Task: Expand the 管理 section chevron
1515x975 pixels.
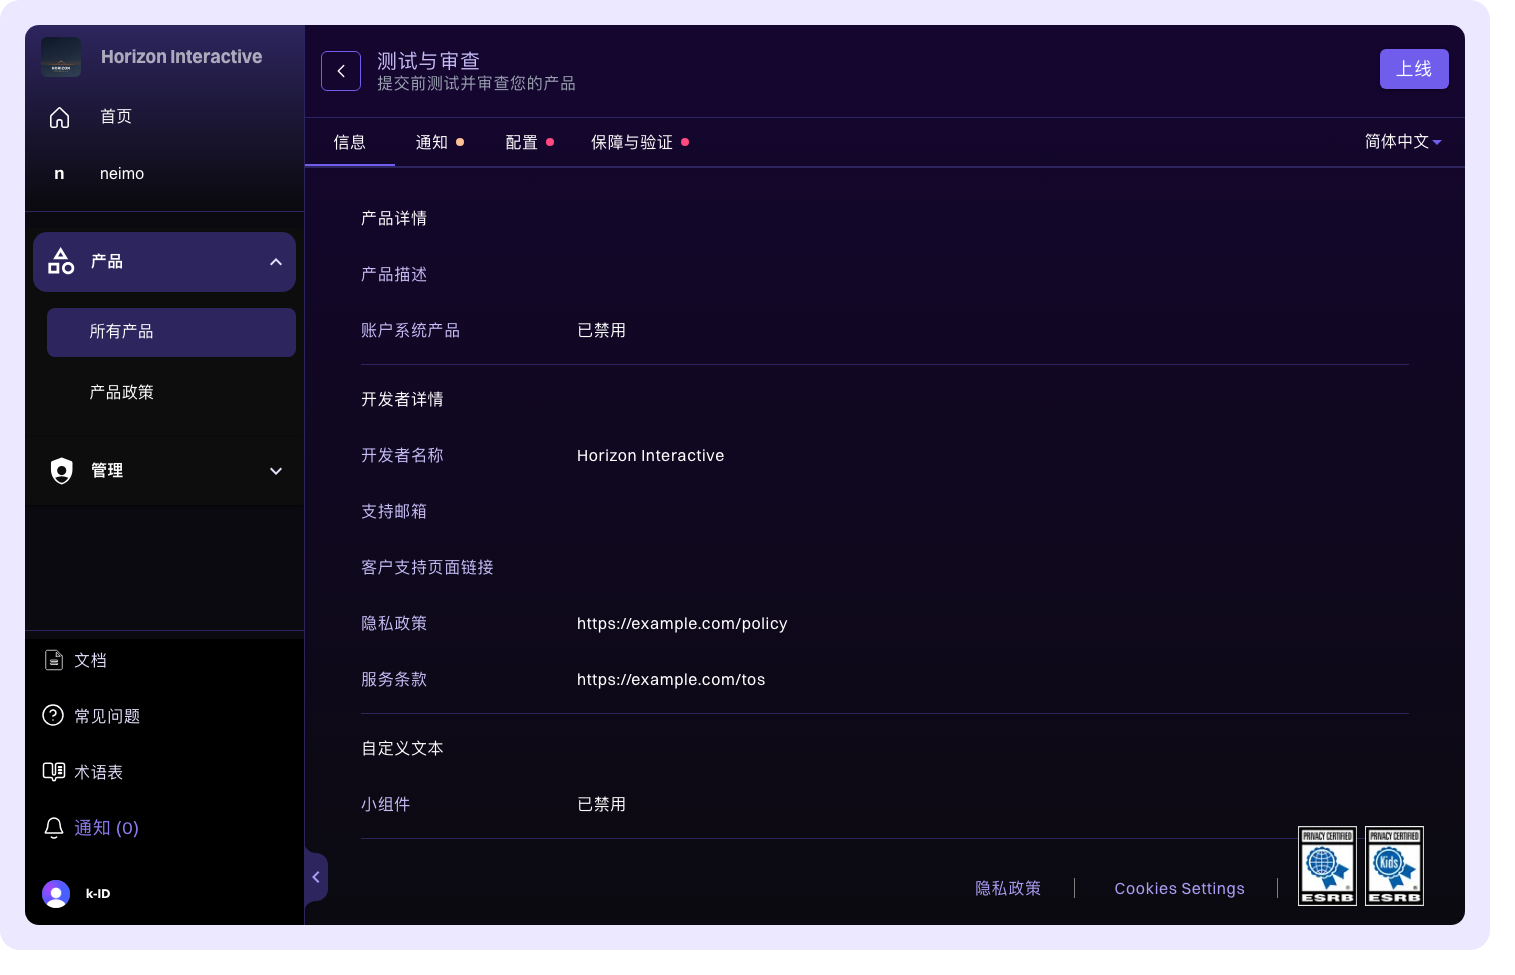Action: tap(276, 471)
